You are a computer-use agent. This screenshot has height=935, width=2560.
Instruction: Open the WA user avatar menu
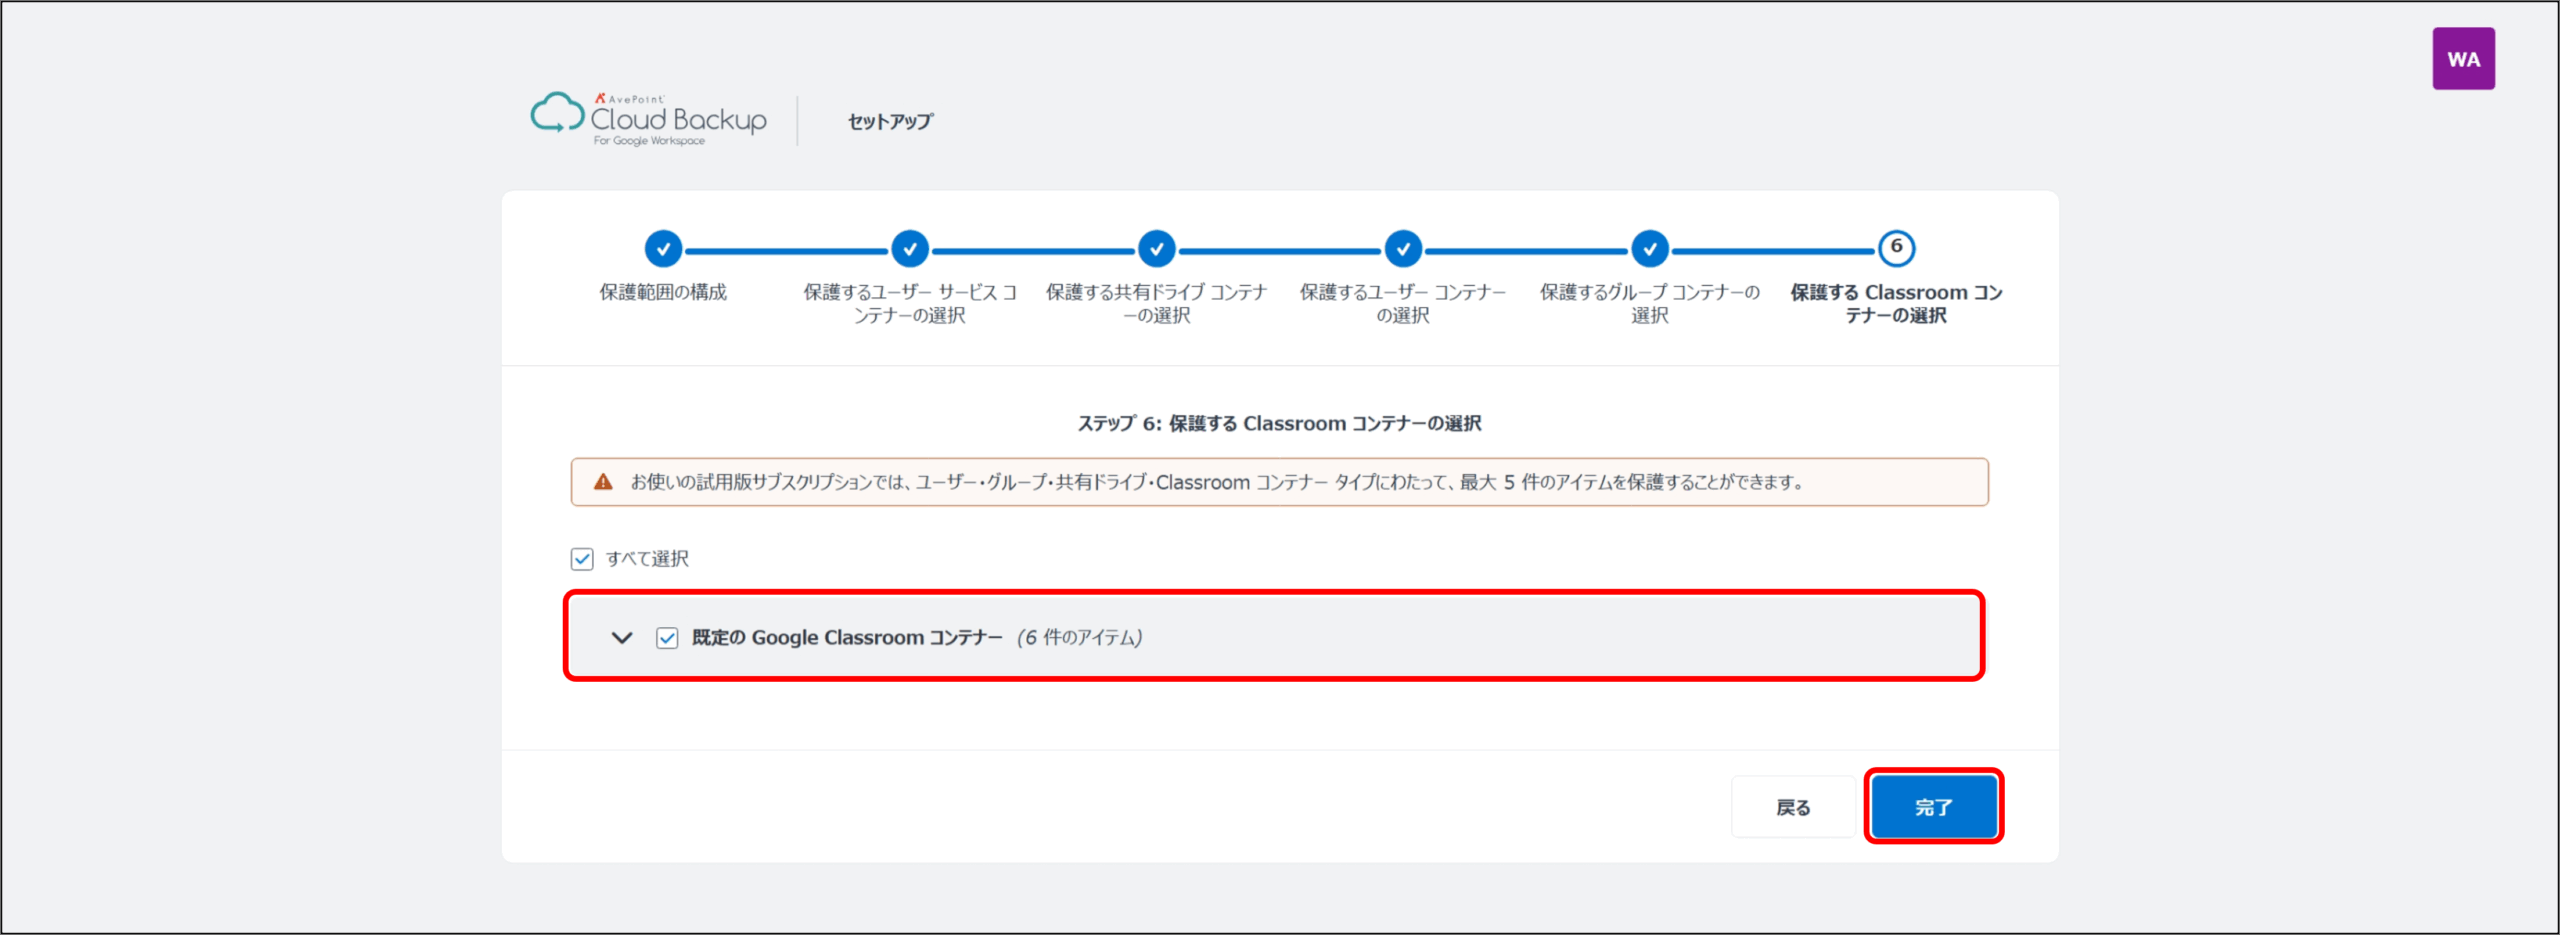pos(2462,59)
